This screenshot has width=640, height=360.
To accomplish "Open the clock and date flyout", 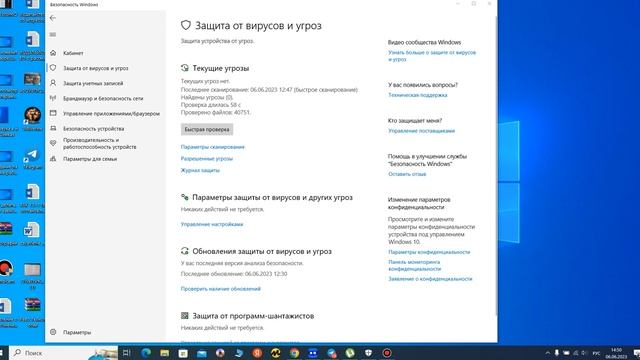I will click(x=616, y=353).
